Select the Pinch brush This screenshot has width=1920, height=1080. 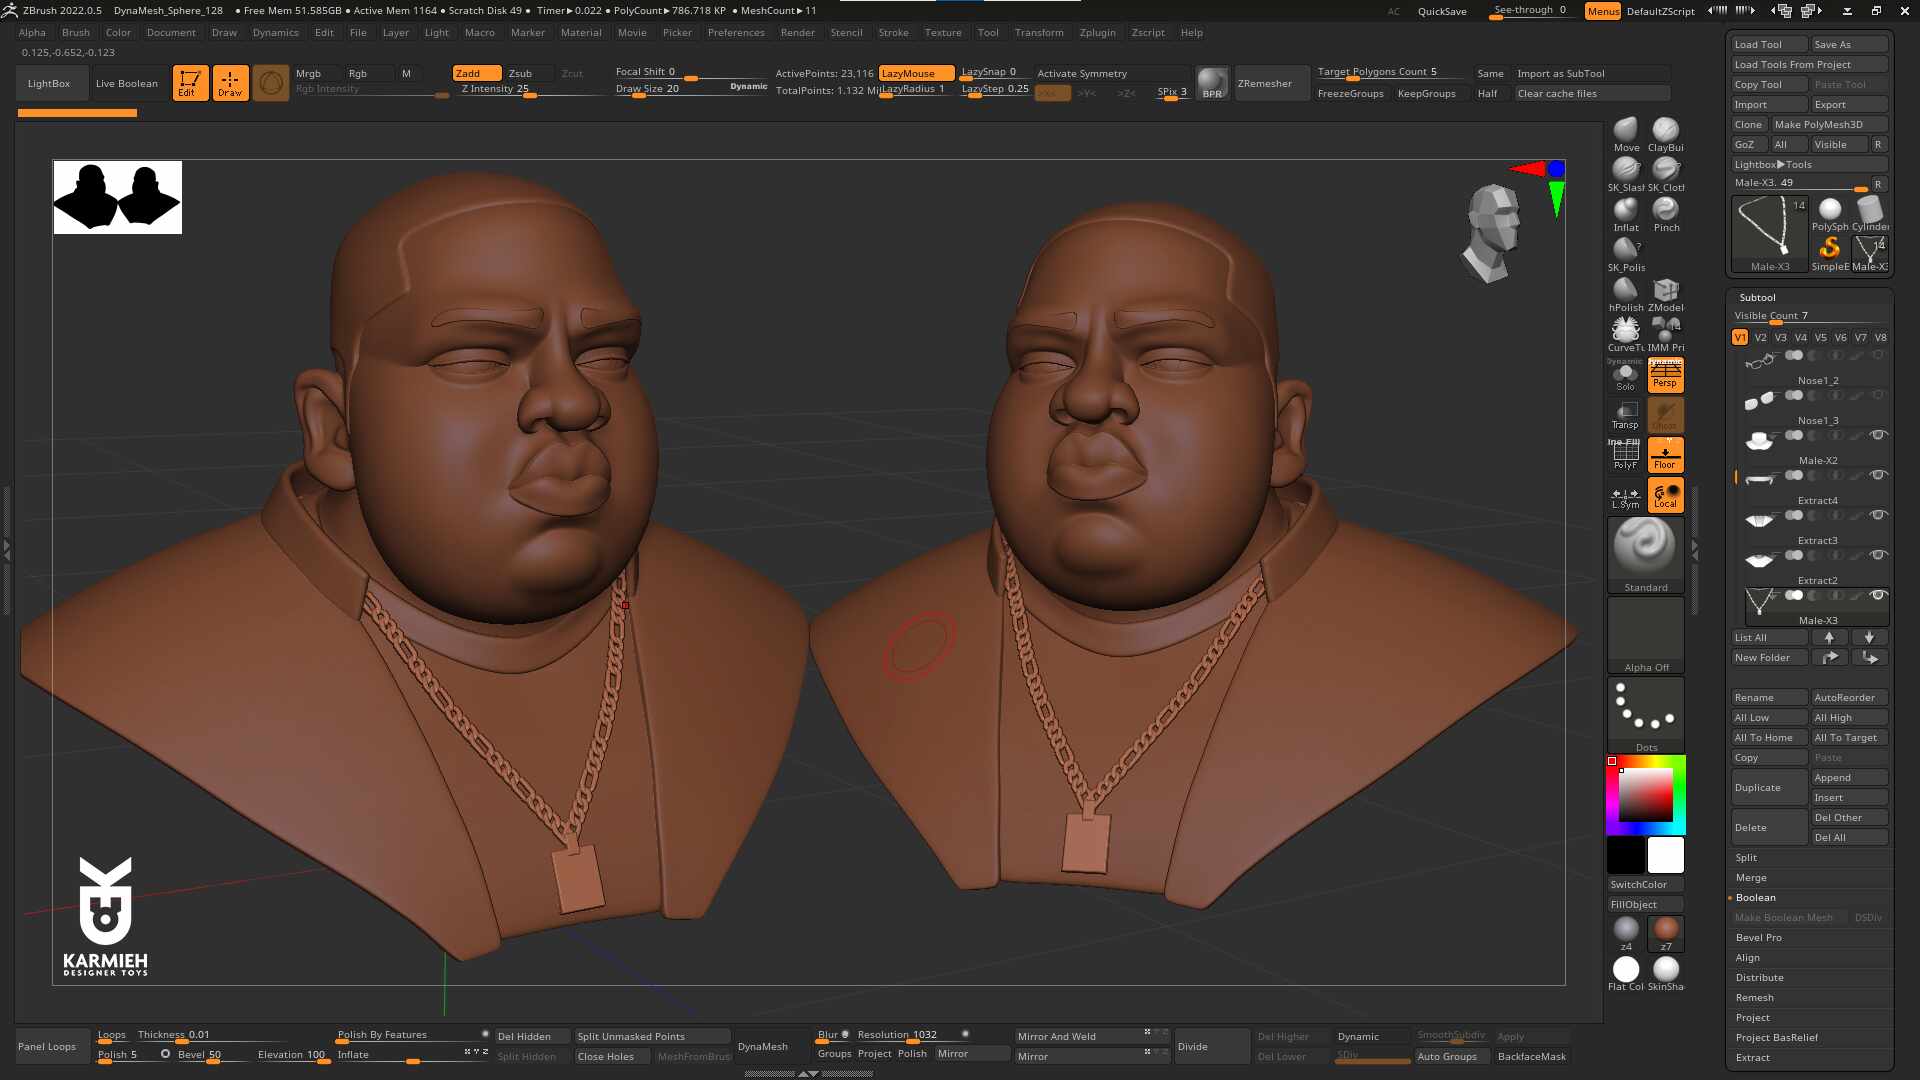(x=1665, y=214)
